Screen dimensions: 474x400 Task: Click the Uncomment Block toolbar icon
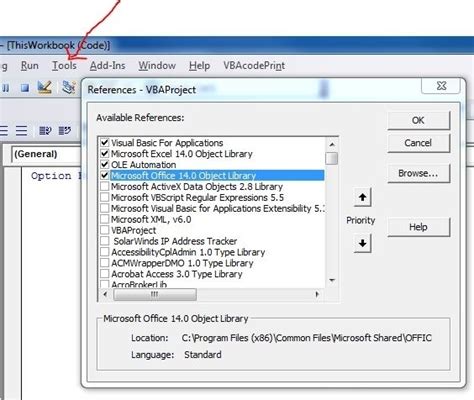(x=65, y=131)
